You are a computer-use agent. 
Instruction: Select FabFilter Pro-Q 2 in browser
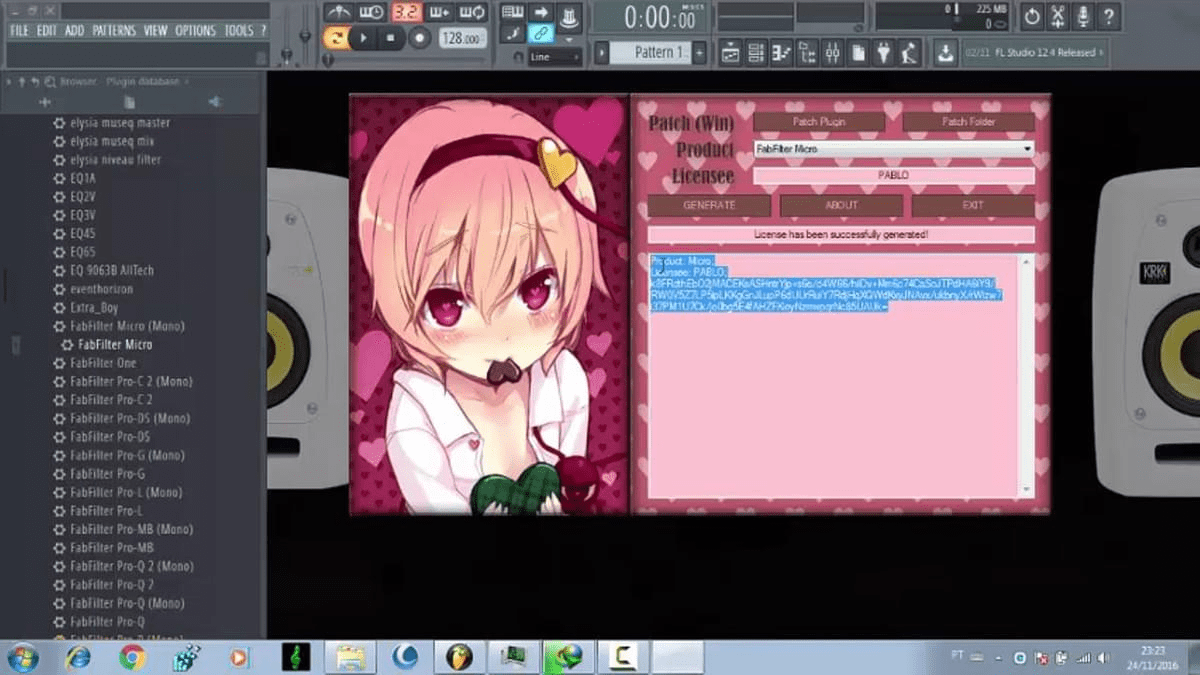point(111,585)
